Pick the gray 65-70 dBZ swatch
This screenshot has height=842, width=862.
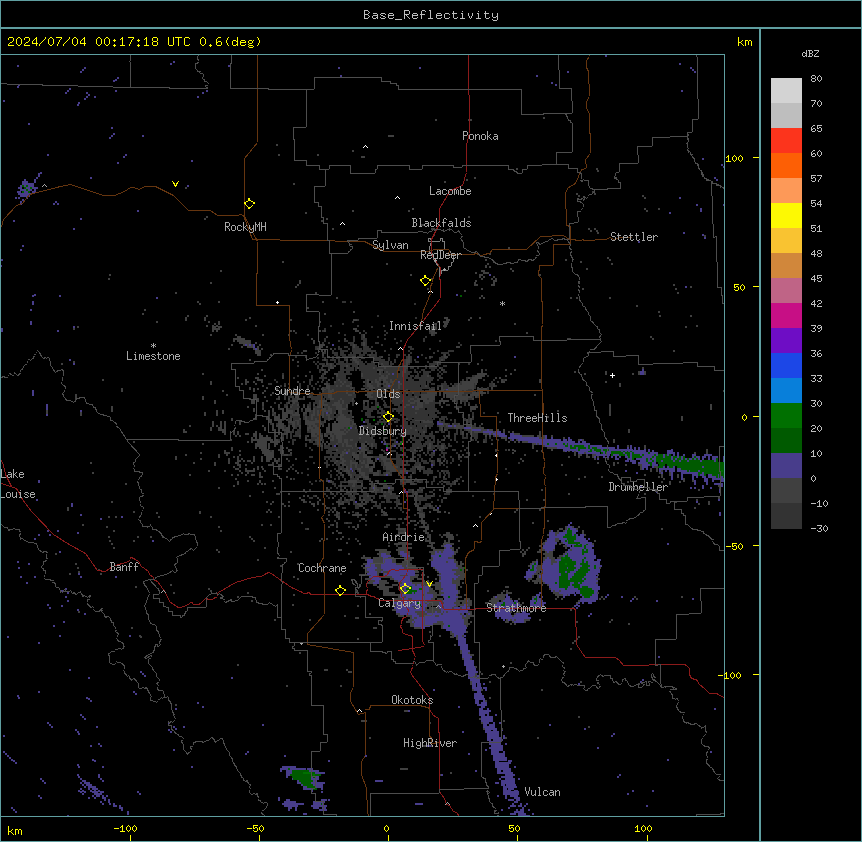coord(786,115)
